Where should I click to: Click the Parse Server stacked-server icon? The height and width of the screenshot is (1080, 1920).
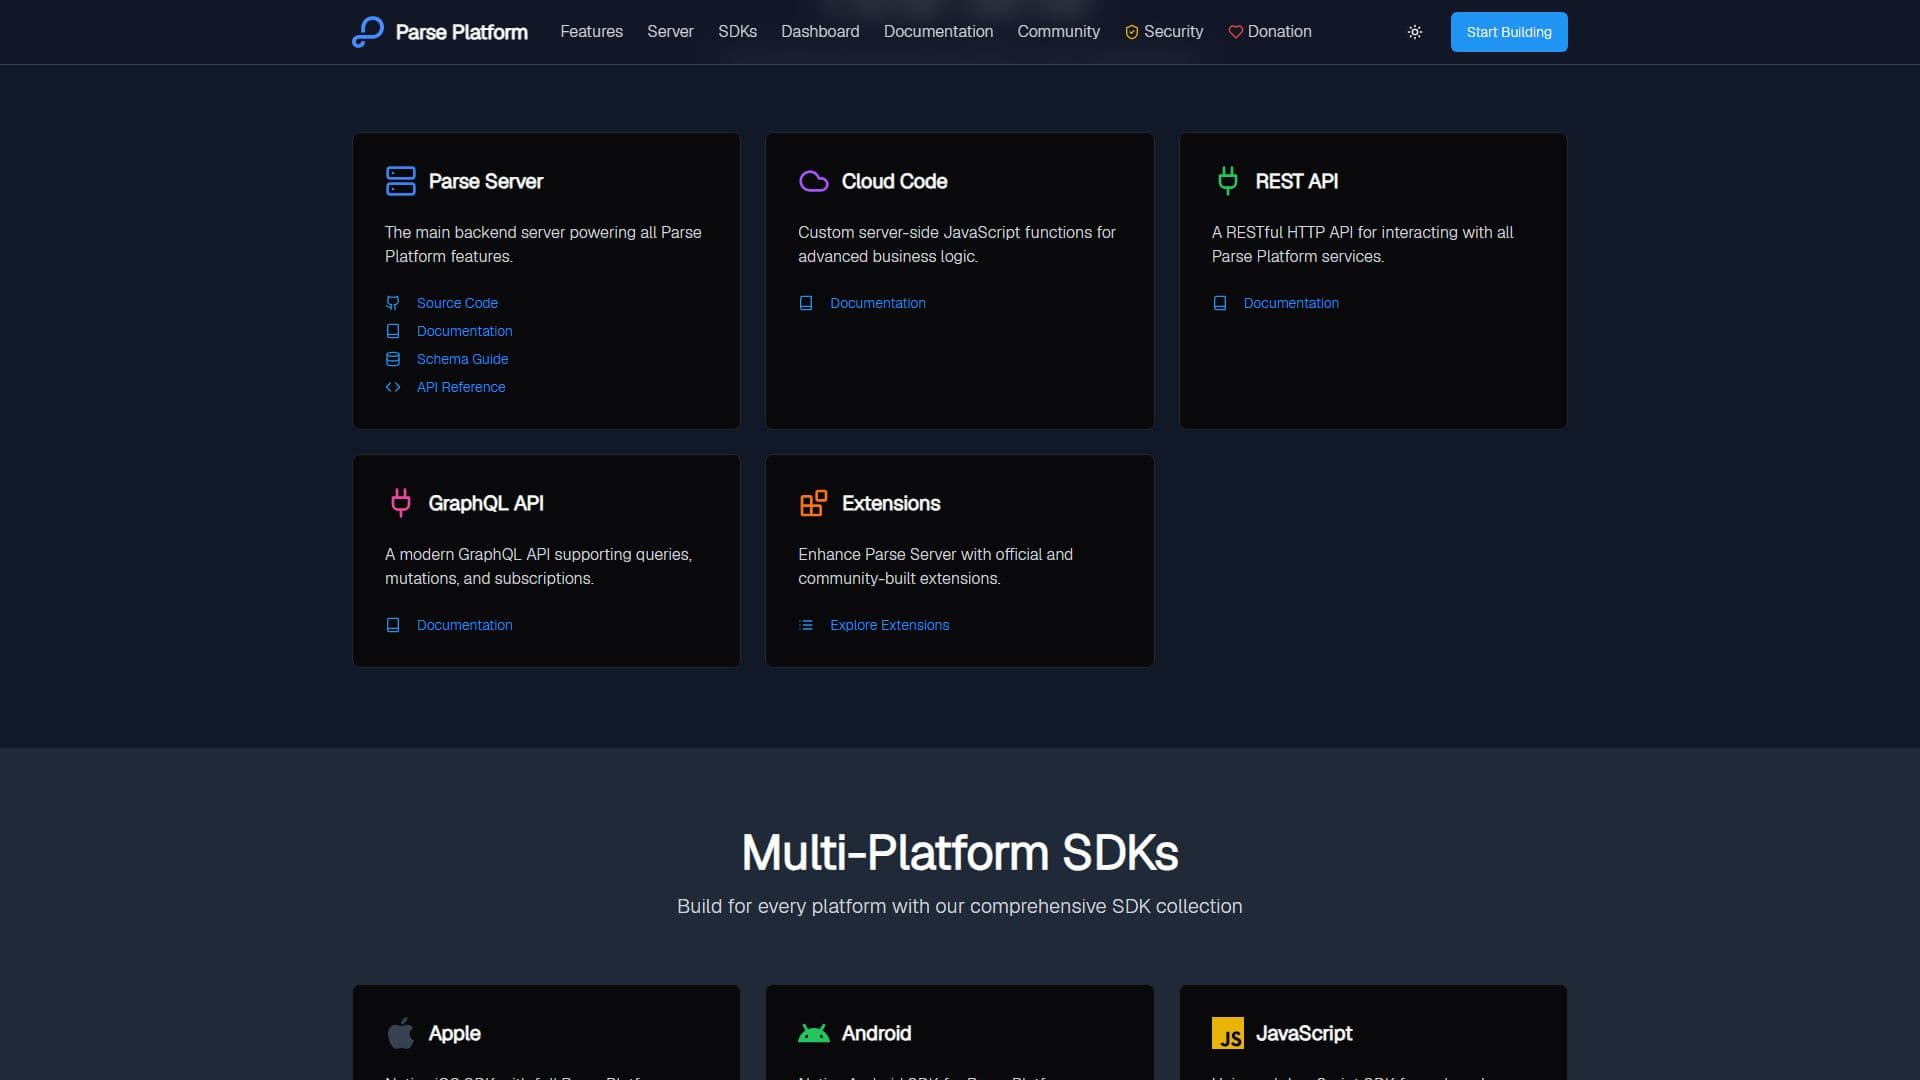pos(401,181)
